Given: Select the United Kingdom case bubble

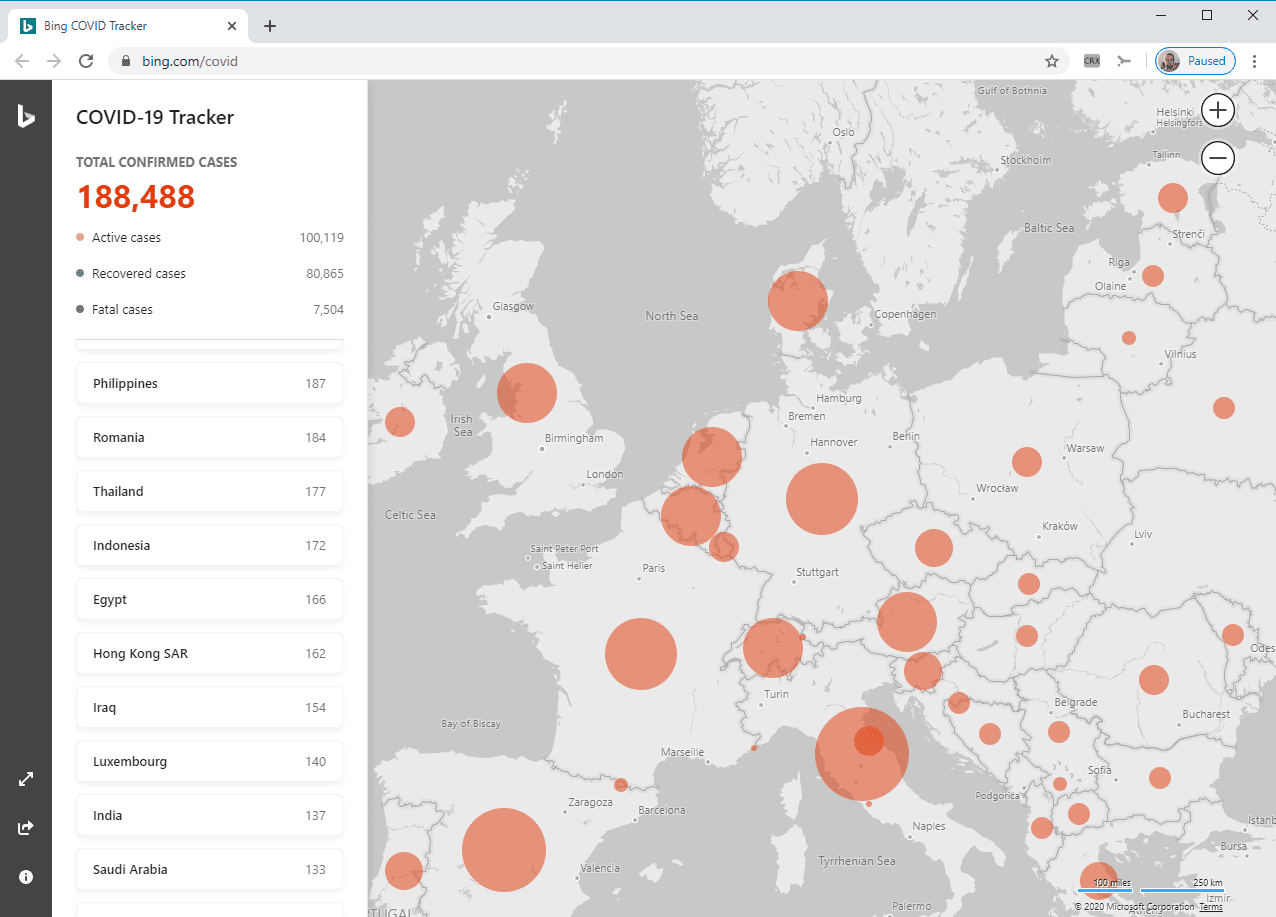Looking at the screenshot, I should coord(527,393).
